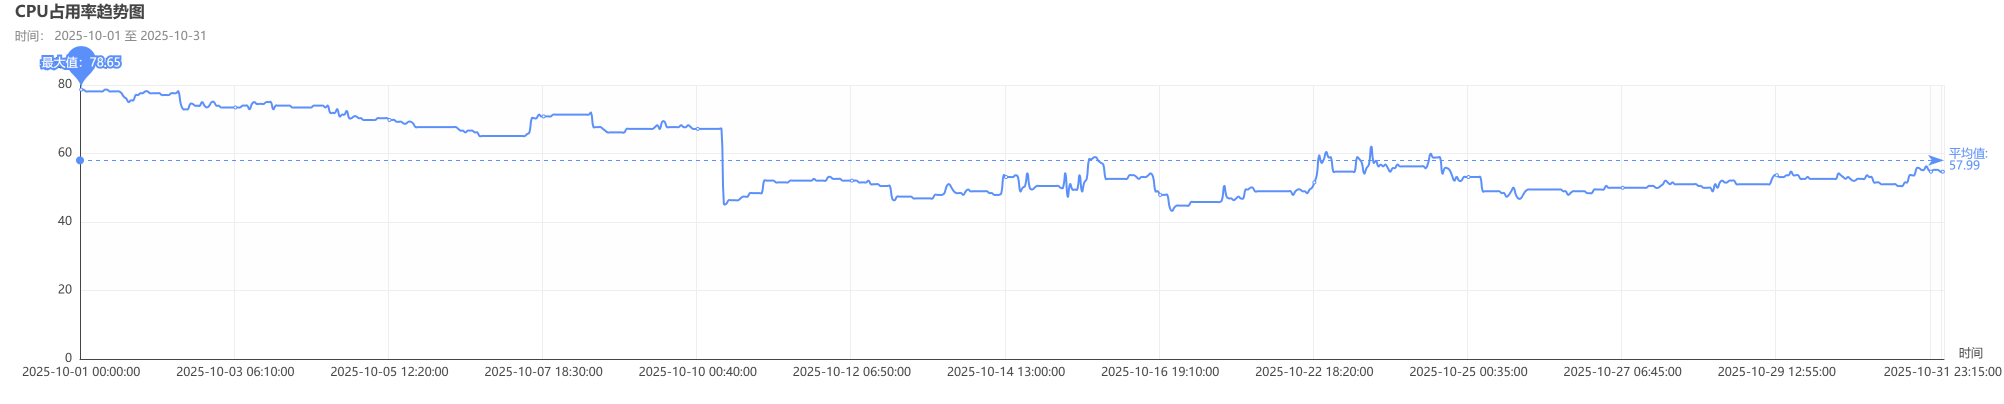The width and height of the screenshot is (2004, 404).
Task: Select the CPU占用率趋势图 chart title
Action: pos(80,12)
